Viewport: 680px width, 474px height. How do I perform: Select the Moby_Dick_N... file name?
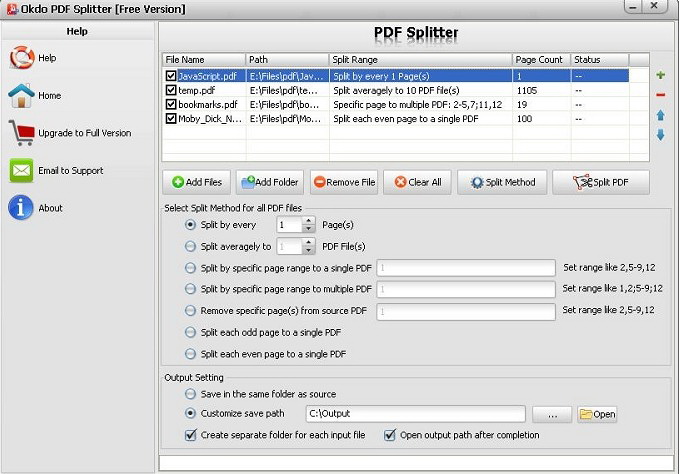tap(210, 118)
